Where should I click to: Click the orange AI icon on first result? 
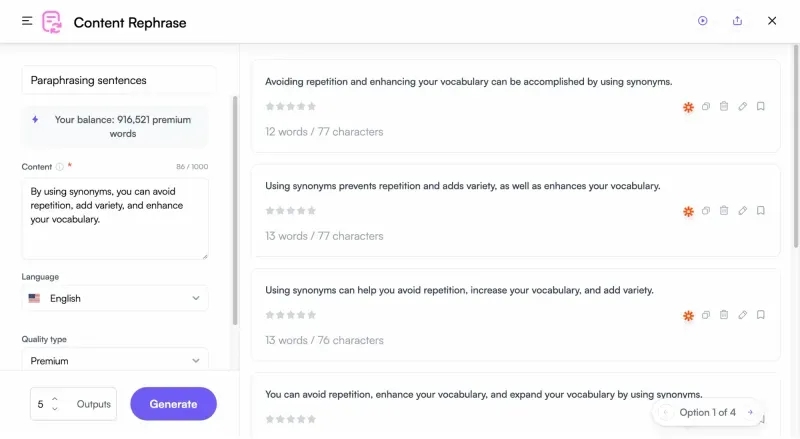click(688, 107)
